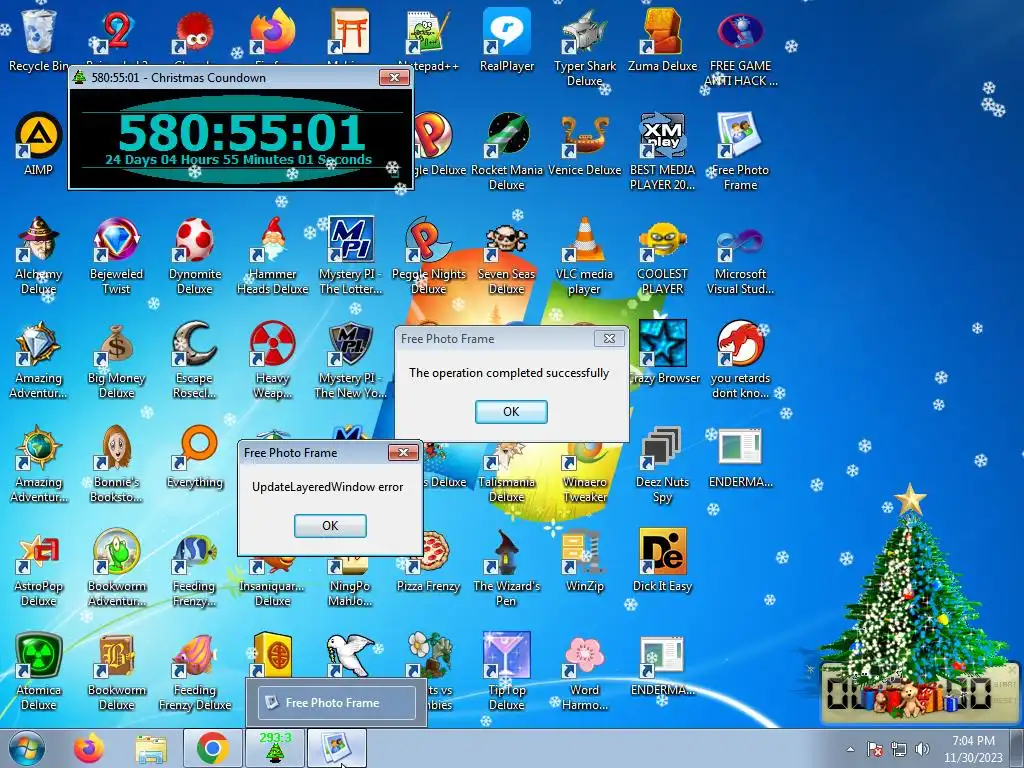The width and height of the screenshot is (1024, 768).
Task: Launch Google Chrome from taskbar
Action: tap(212, 748)
